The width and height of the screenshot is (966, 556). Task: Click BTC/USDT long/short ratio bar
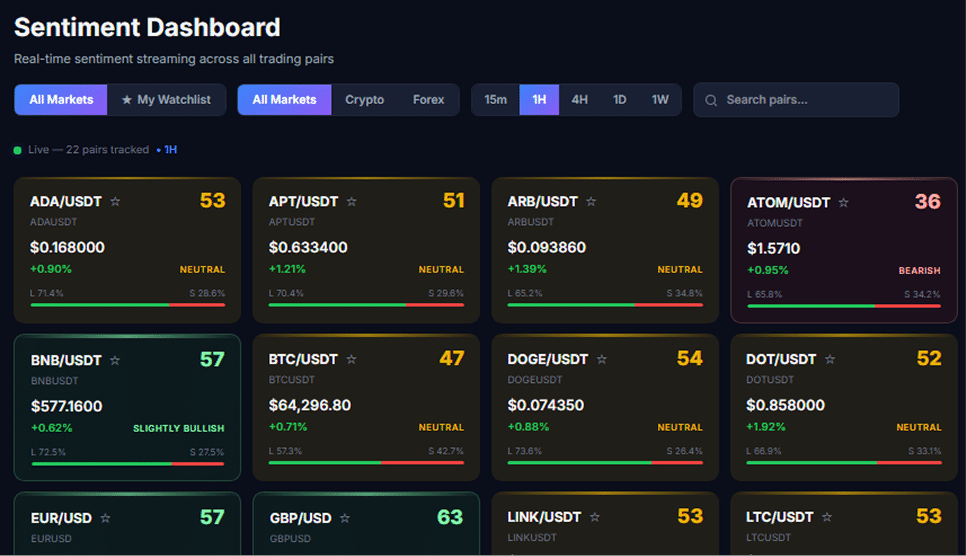[366, 462]
